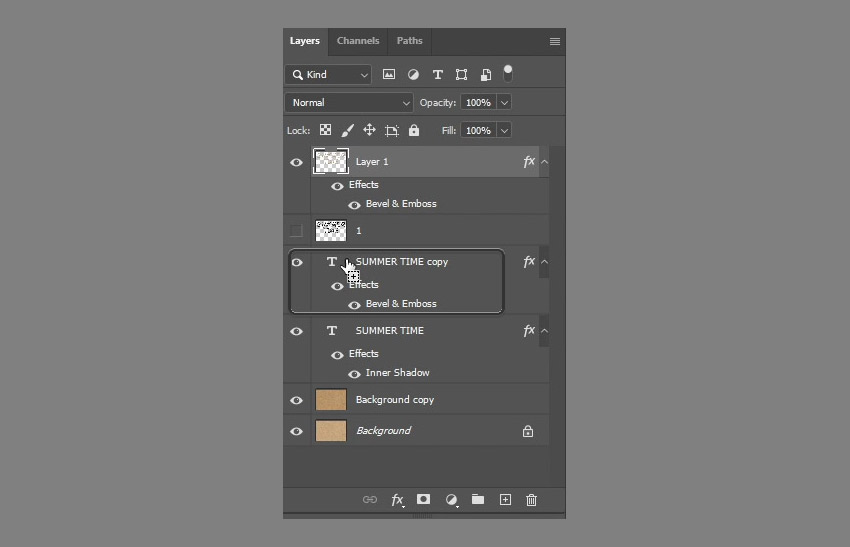Click fx icon on SUMMER TIME copy
This screenshot has width=850, height=547.
[x=529, y=262]
